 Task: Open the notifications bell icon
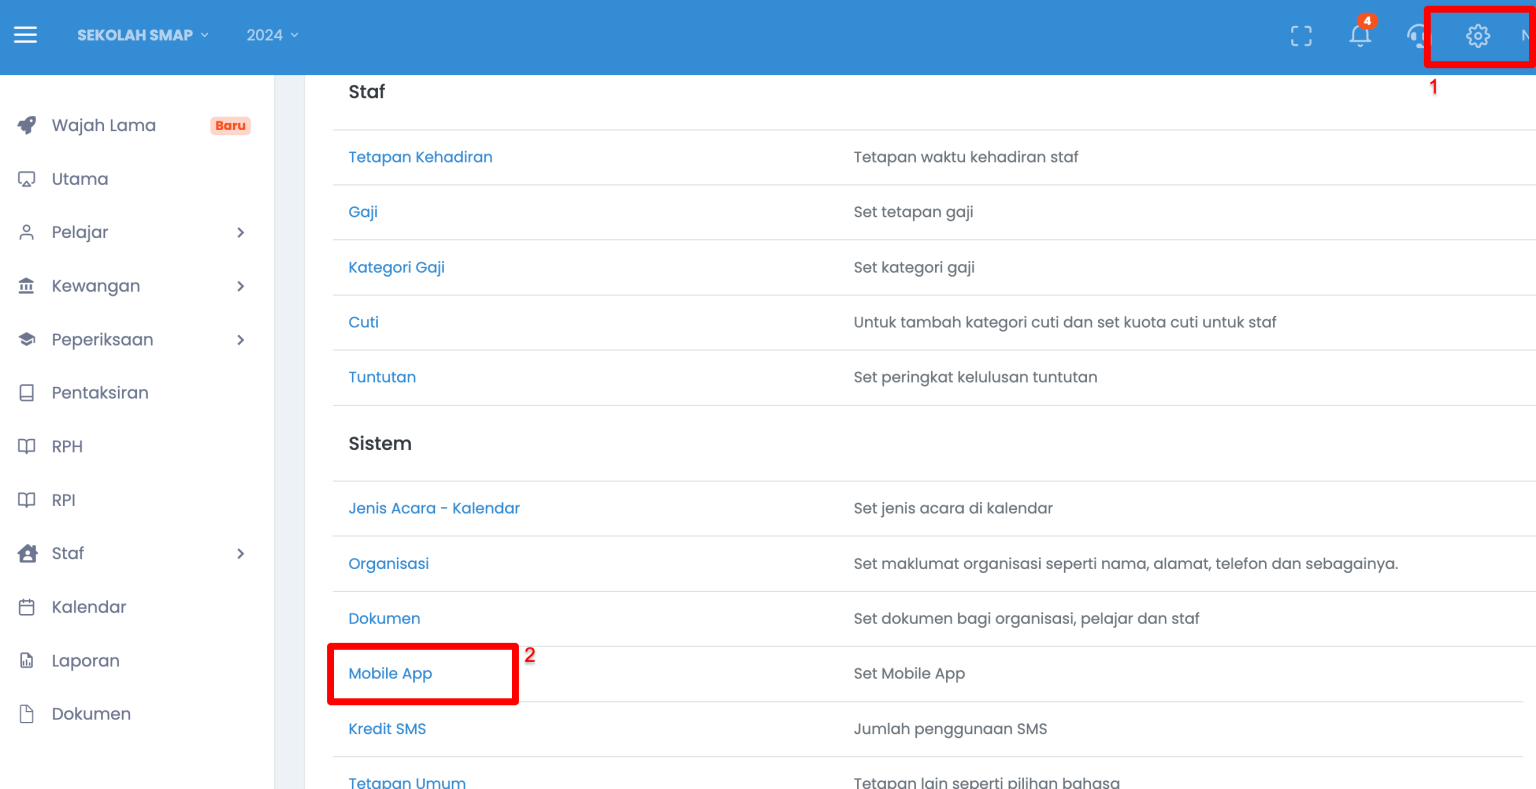pos(1359,35)
